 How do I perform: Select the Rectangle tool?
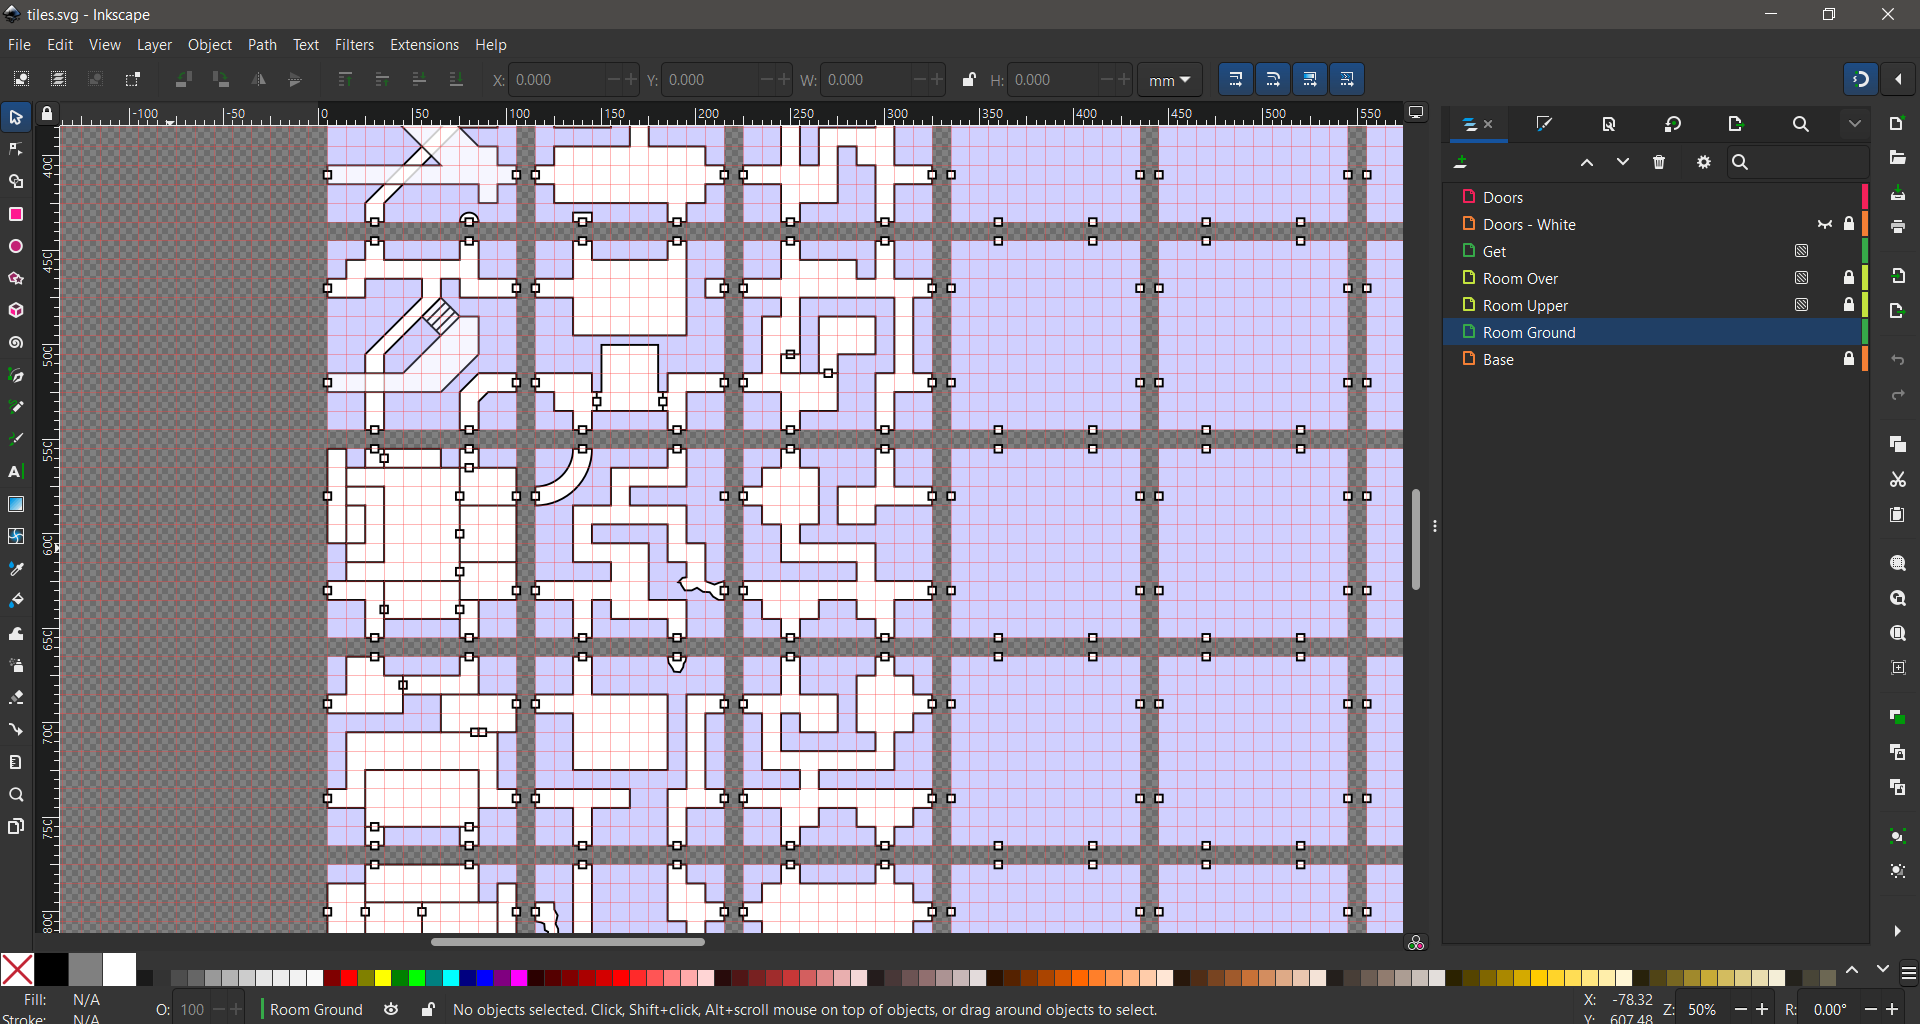[16, 215]
